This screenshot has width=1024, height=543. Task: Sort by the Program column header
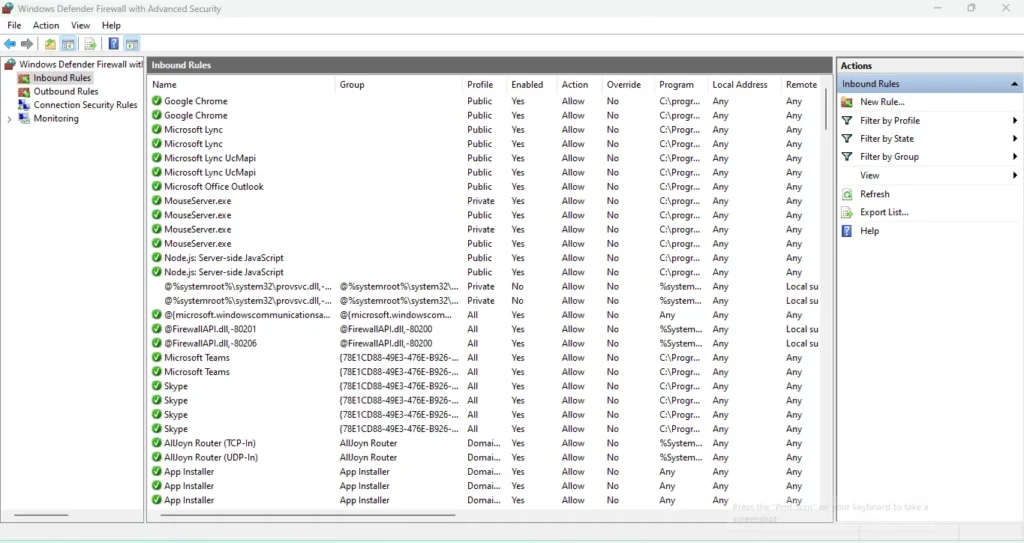(x=681, y=84)
